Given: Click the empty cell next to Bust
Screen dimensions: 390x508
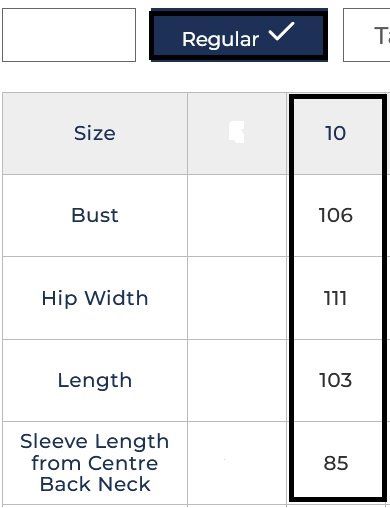Looking at the screenshot, I should pyautogui.click(x=237, y=215).
